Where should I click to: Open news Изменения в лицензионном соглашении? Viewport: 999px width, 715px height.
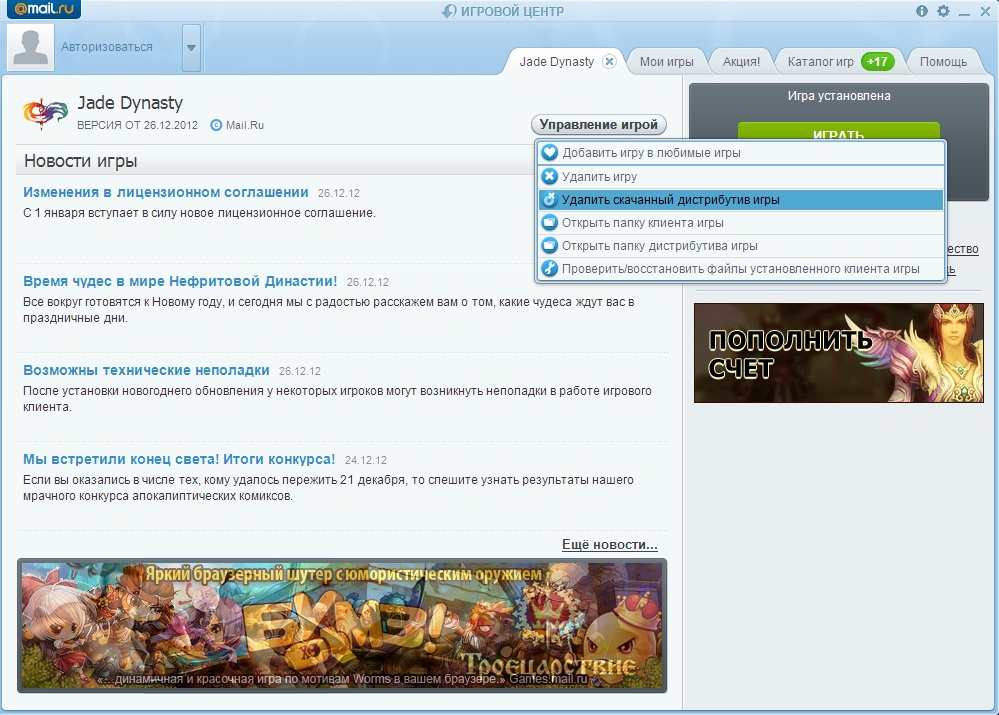(166, 192)
